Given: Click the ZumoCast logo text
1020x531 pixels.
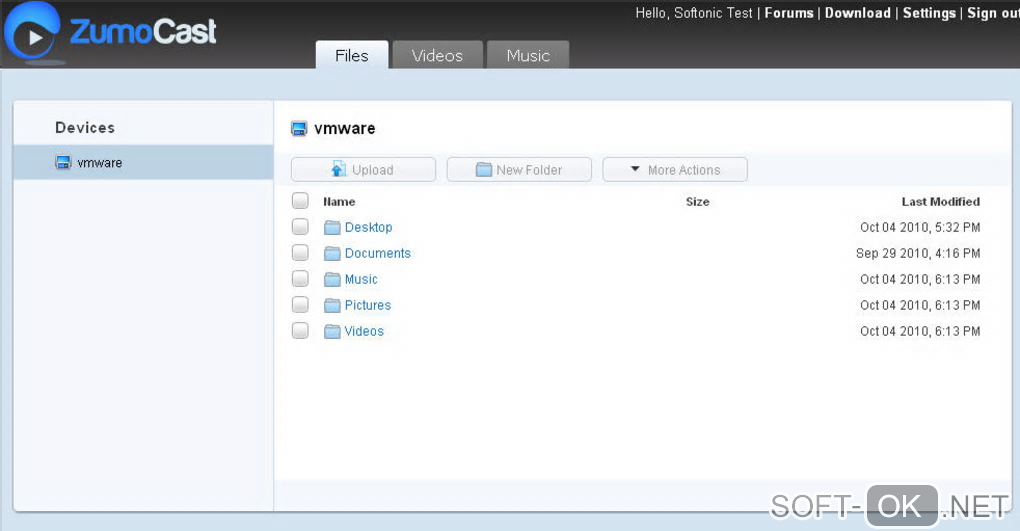Looking at the screenshot, I should [x=143, y=31].
